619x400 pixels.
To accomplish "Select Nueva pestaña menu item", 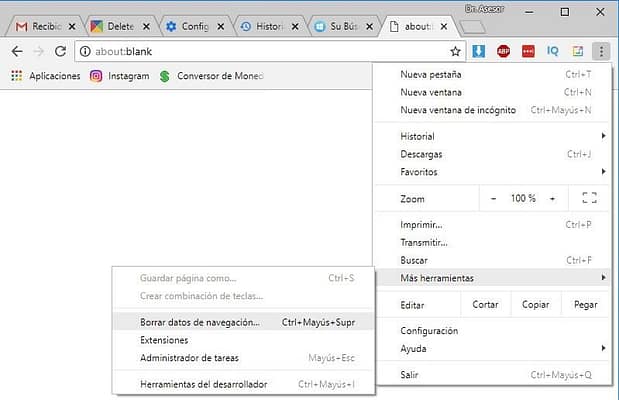I will [x=493, y=74].
